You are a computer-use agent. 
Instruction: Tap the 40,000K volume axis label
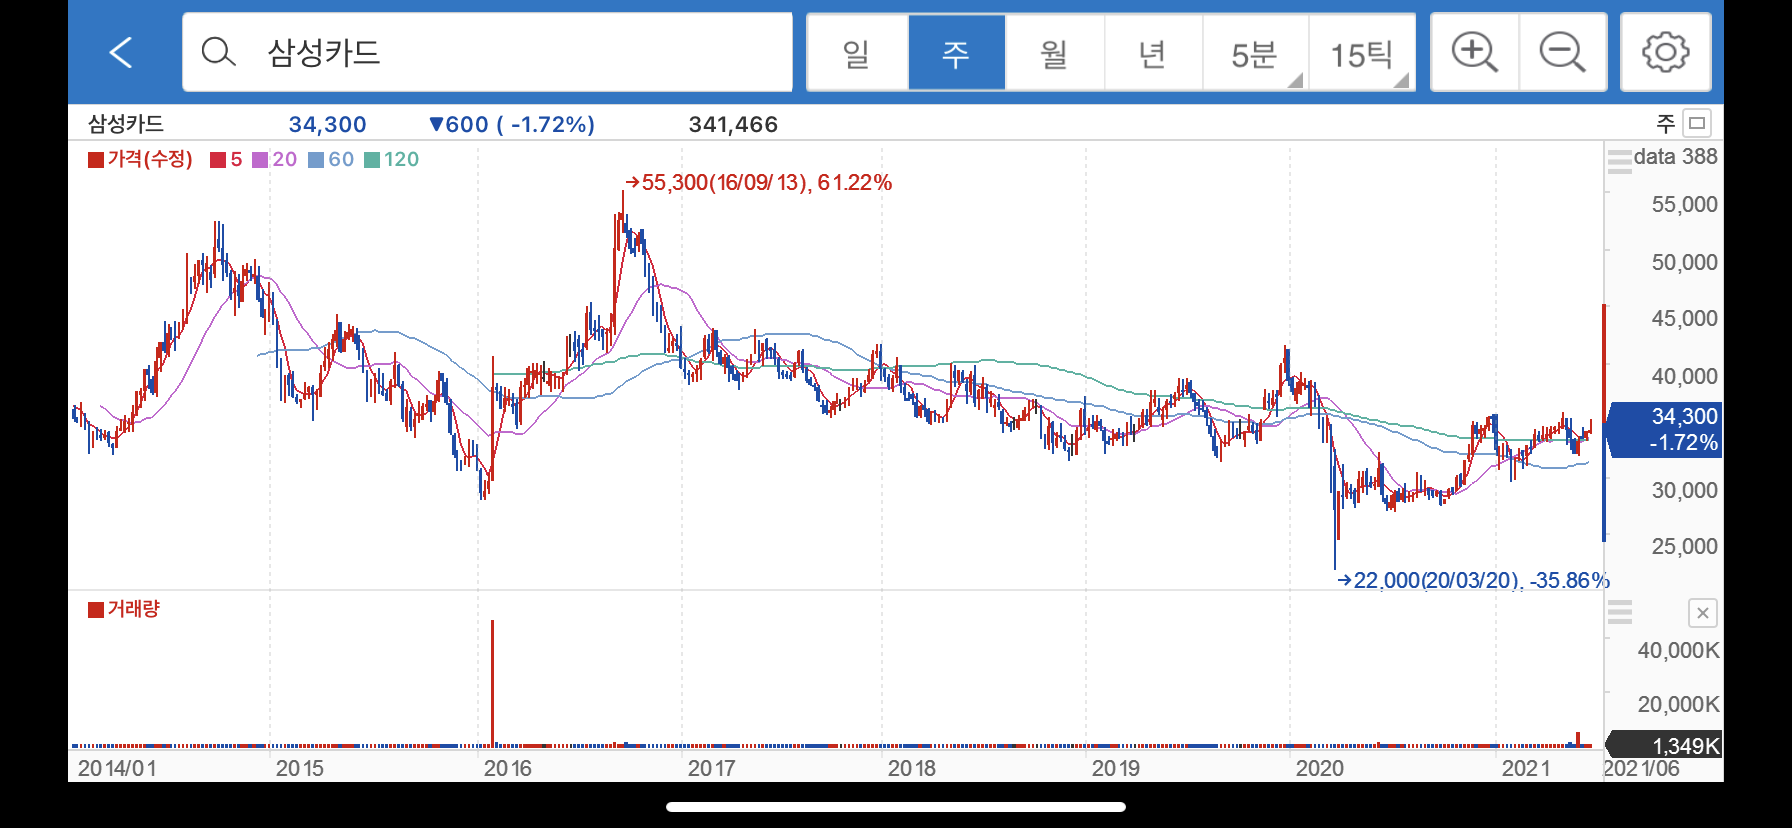pyautogui.click(x=1678, y=651)
